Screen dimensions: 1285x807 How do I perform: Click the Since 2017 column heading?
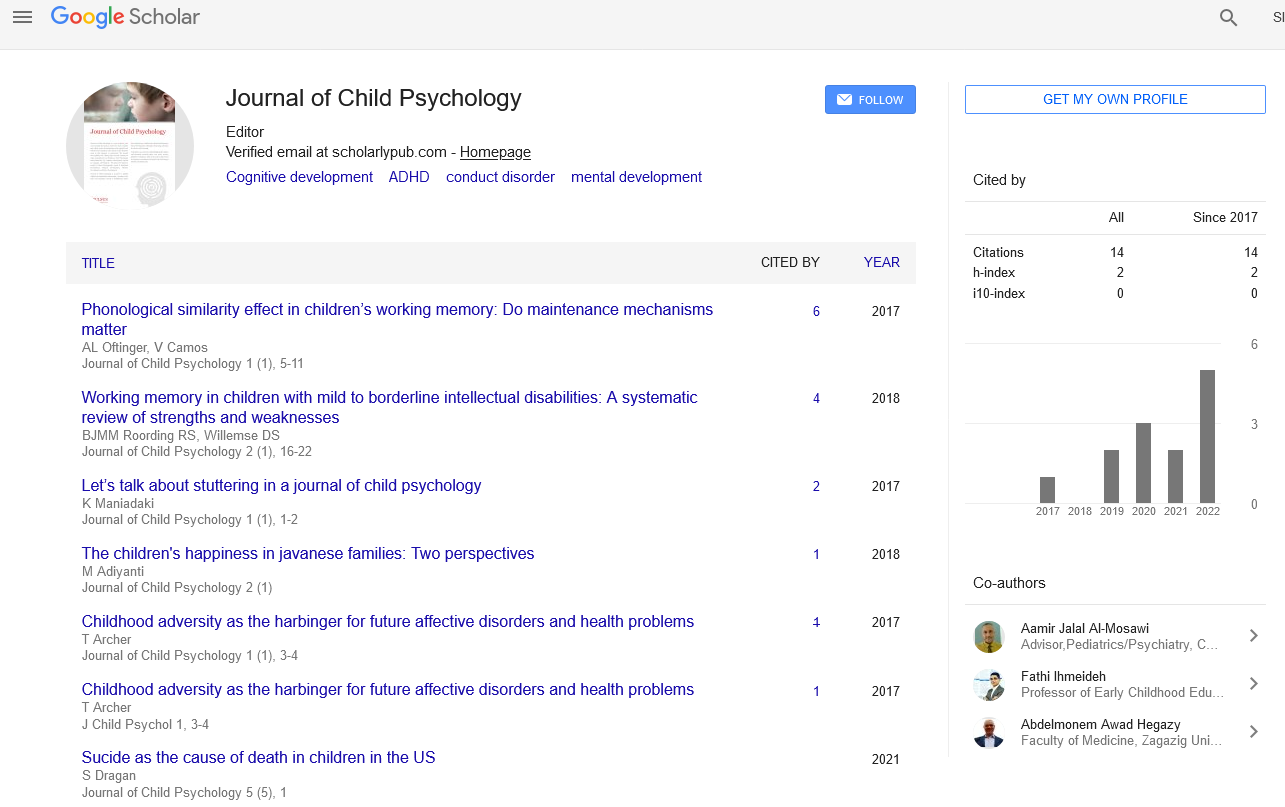coord(1225,217)
